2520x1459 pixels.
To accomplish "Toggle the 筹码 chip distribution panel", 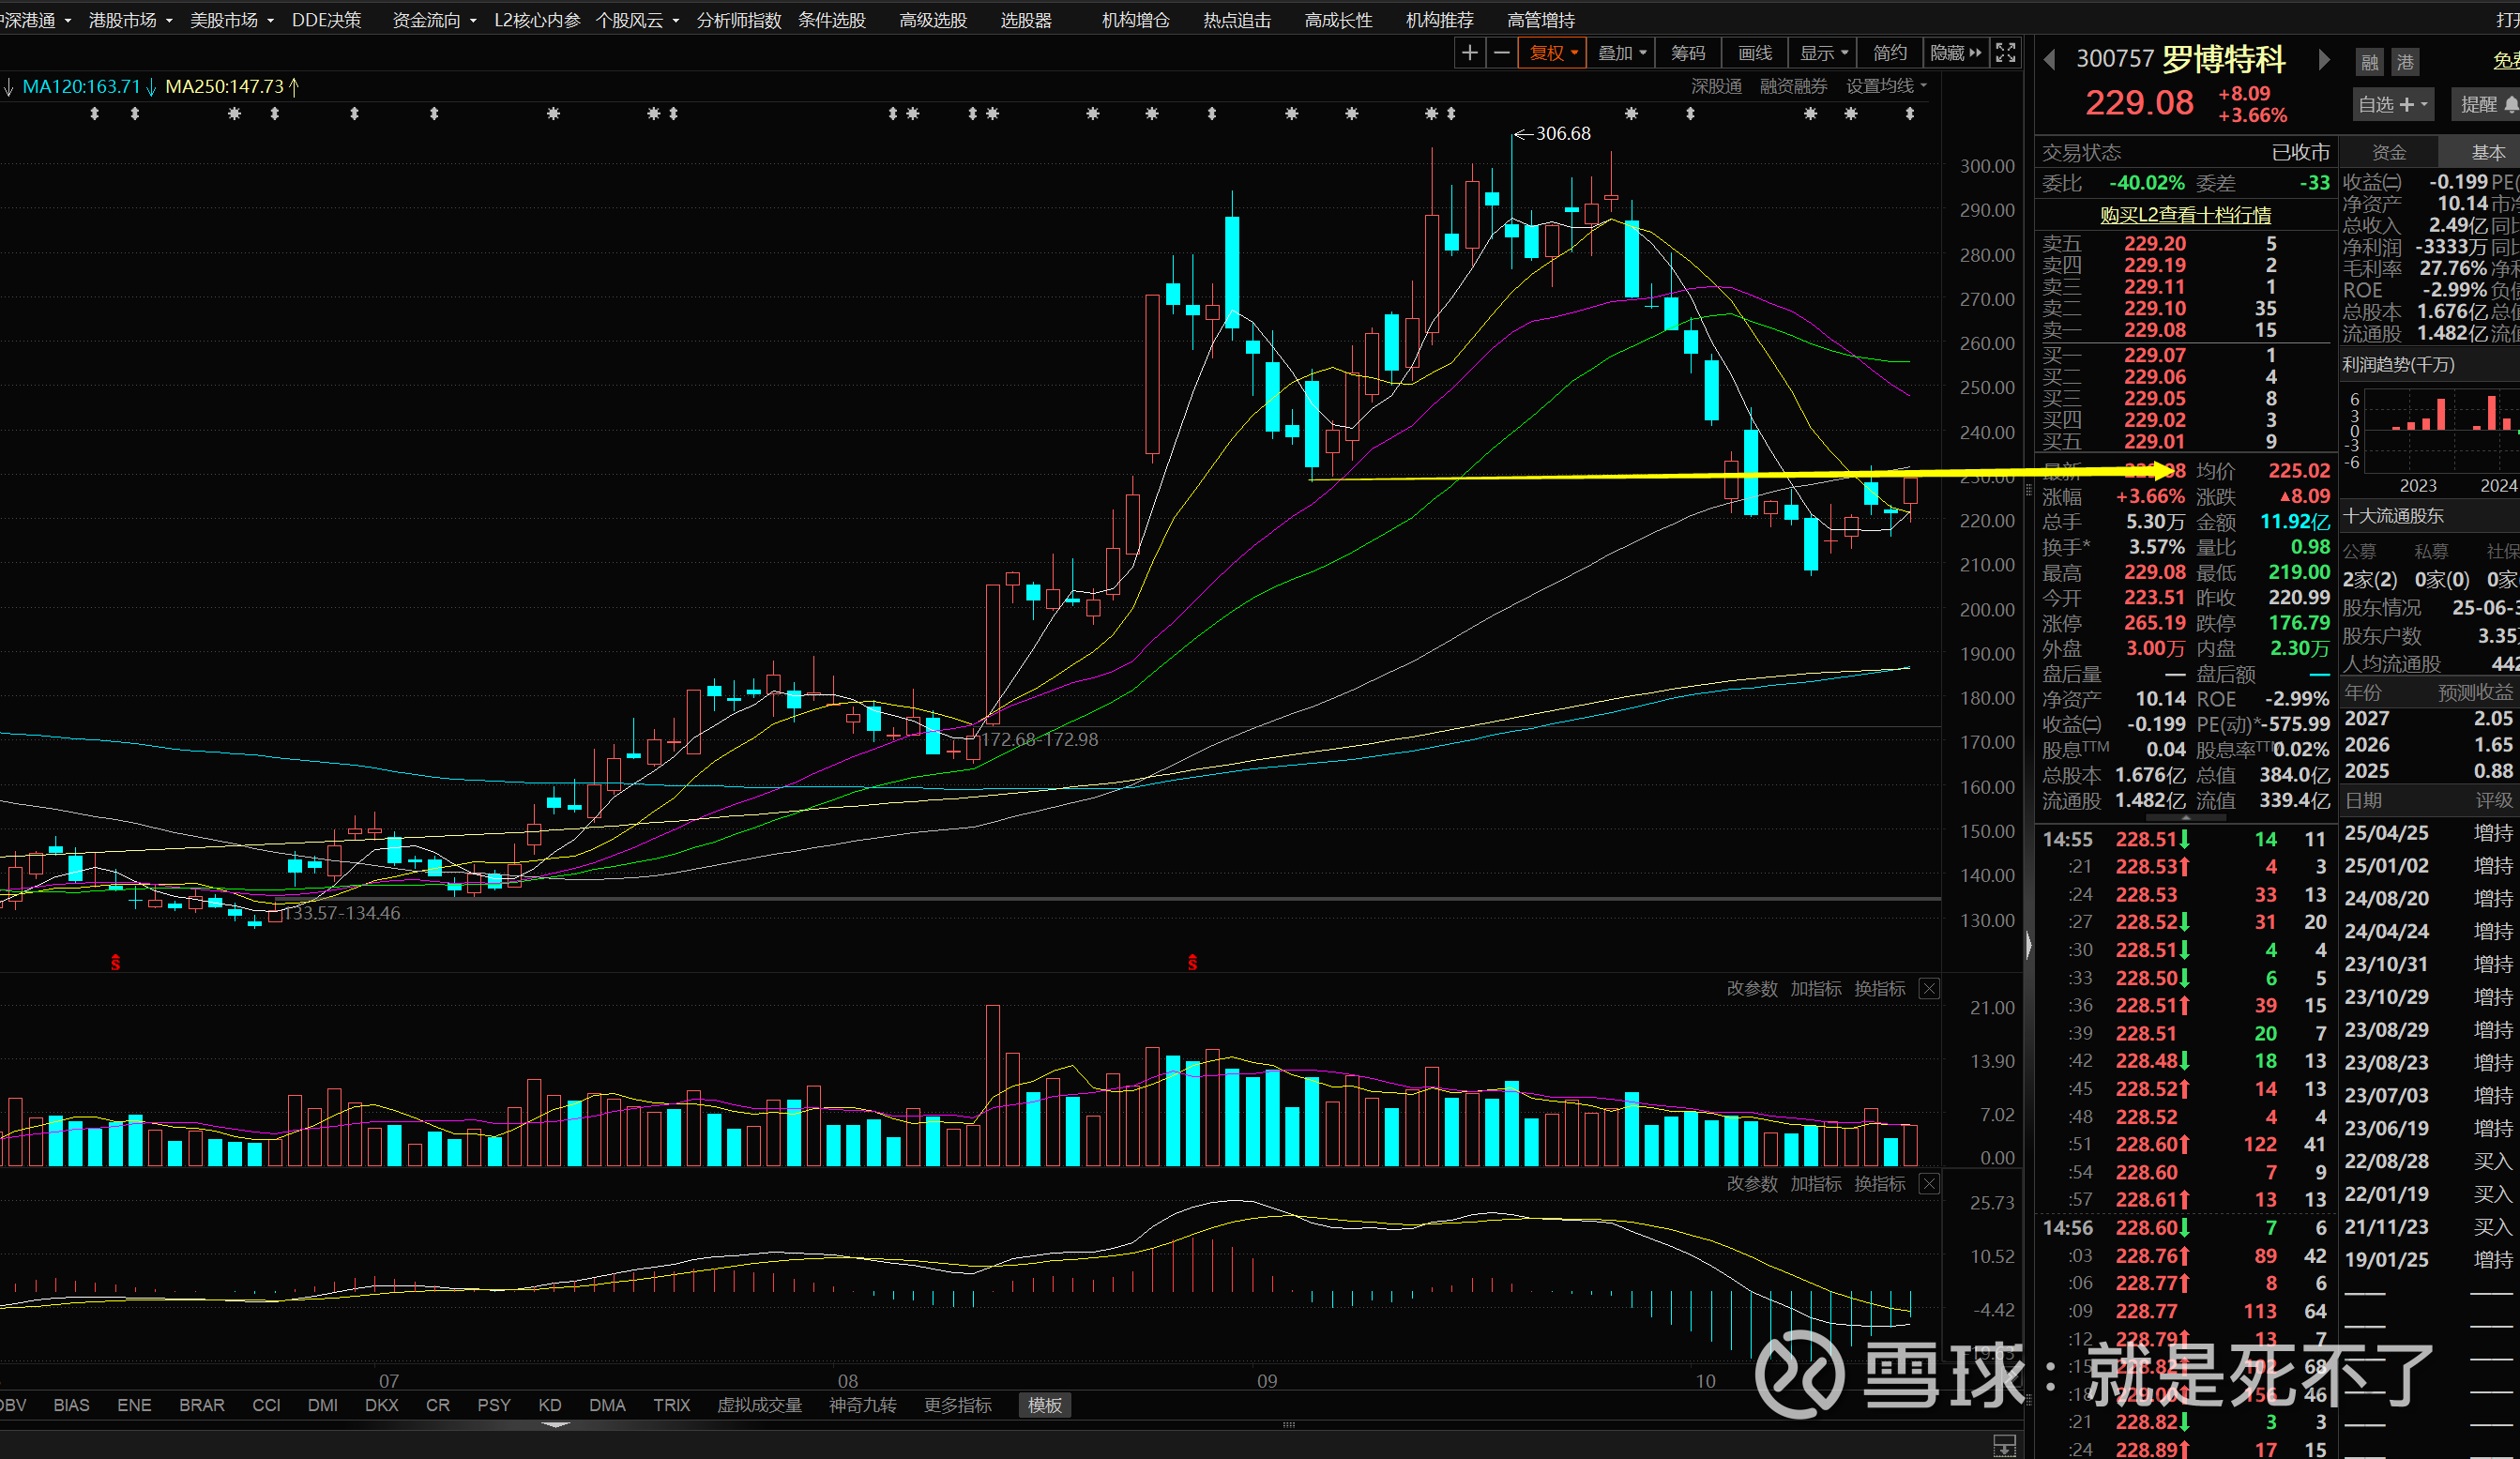I will tap(1688, 53).
